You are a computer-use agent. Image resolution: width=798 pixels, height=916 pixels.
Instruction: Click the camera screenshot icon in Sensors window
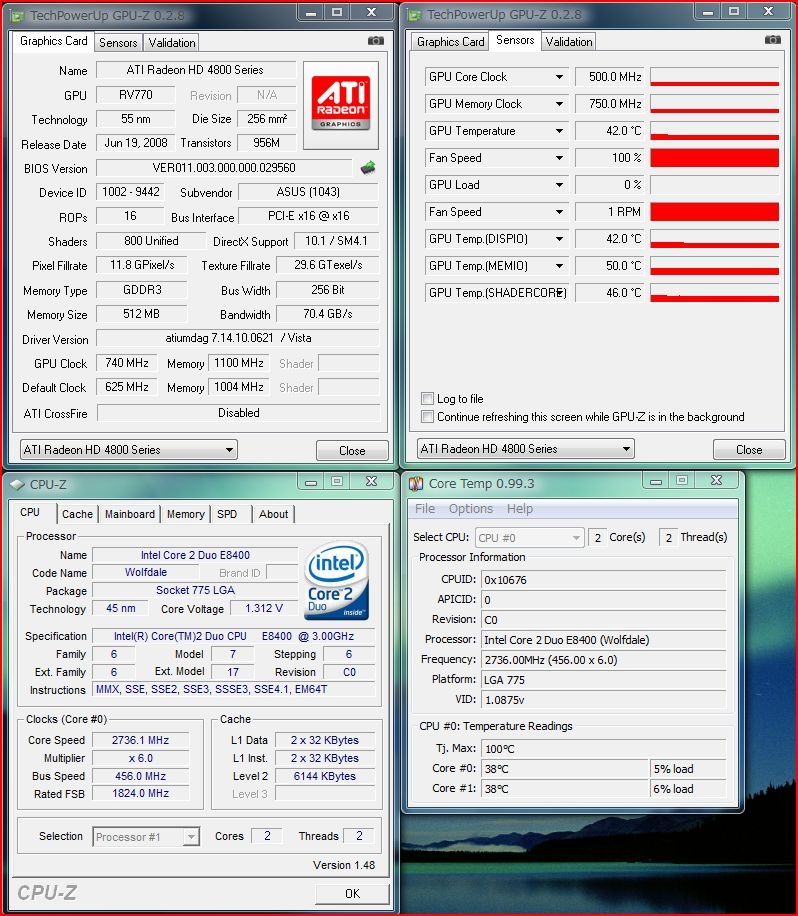point(772,40)
